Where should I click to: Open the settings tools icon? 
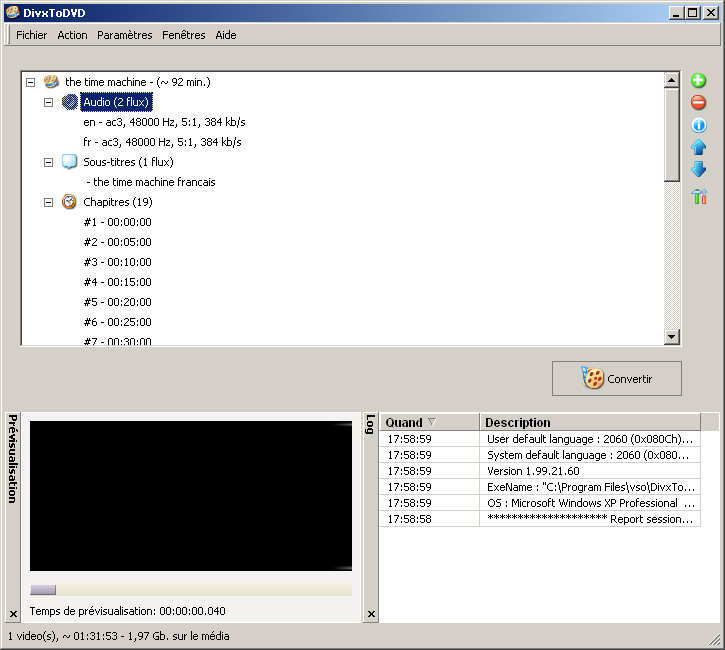[699, 196]
